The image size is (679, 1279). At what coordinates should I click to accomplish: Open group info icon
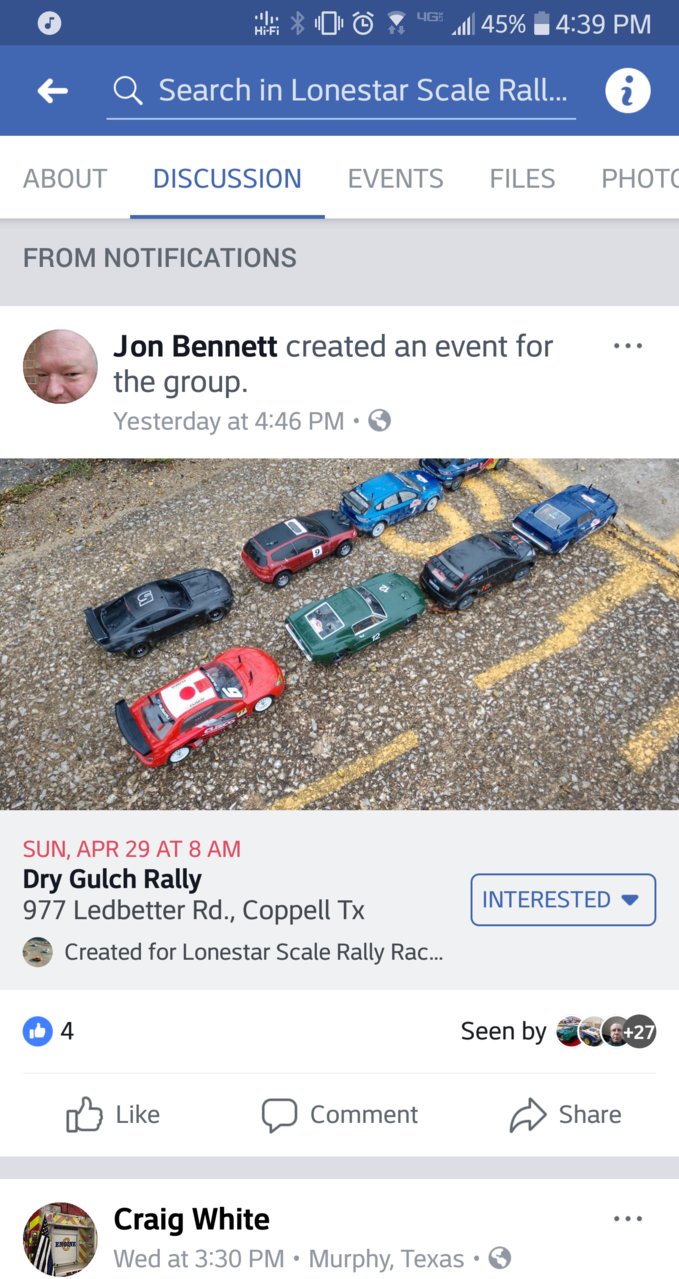coord(628,91)
